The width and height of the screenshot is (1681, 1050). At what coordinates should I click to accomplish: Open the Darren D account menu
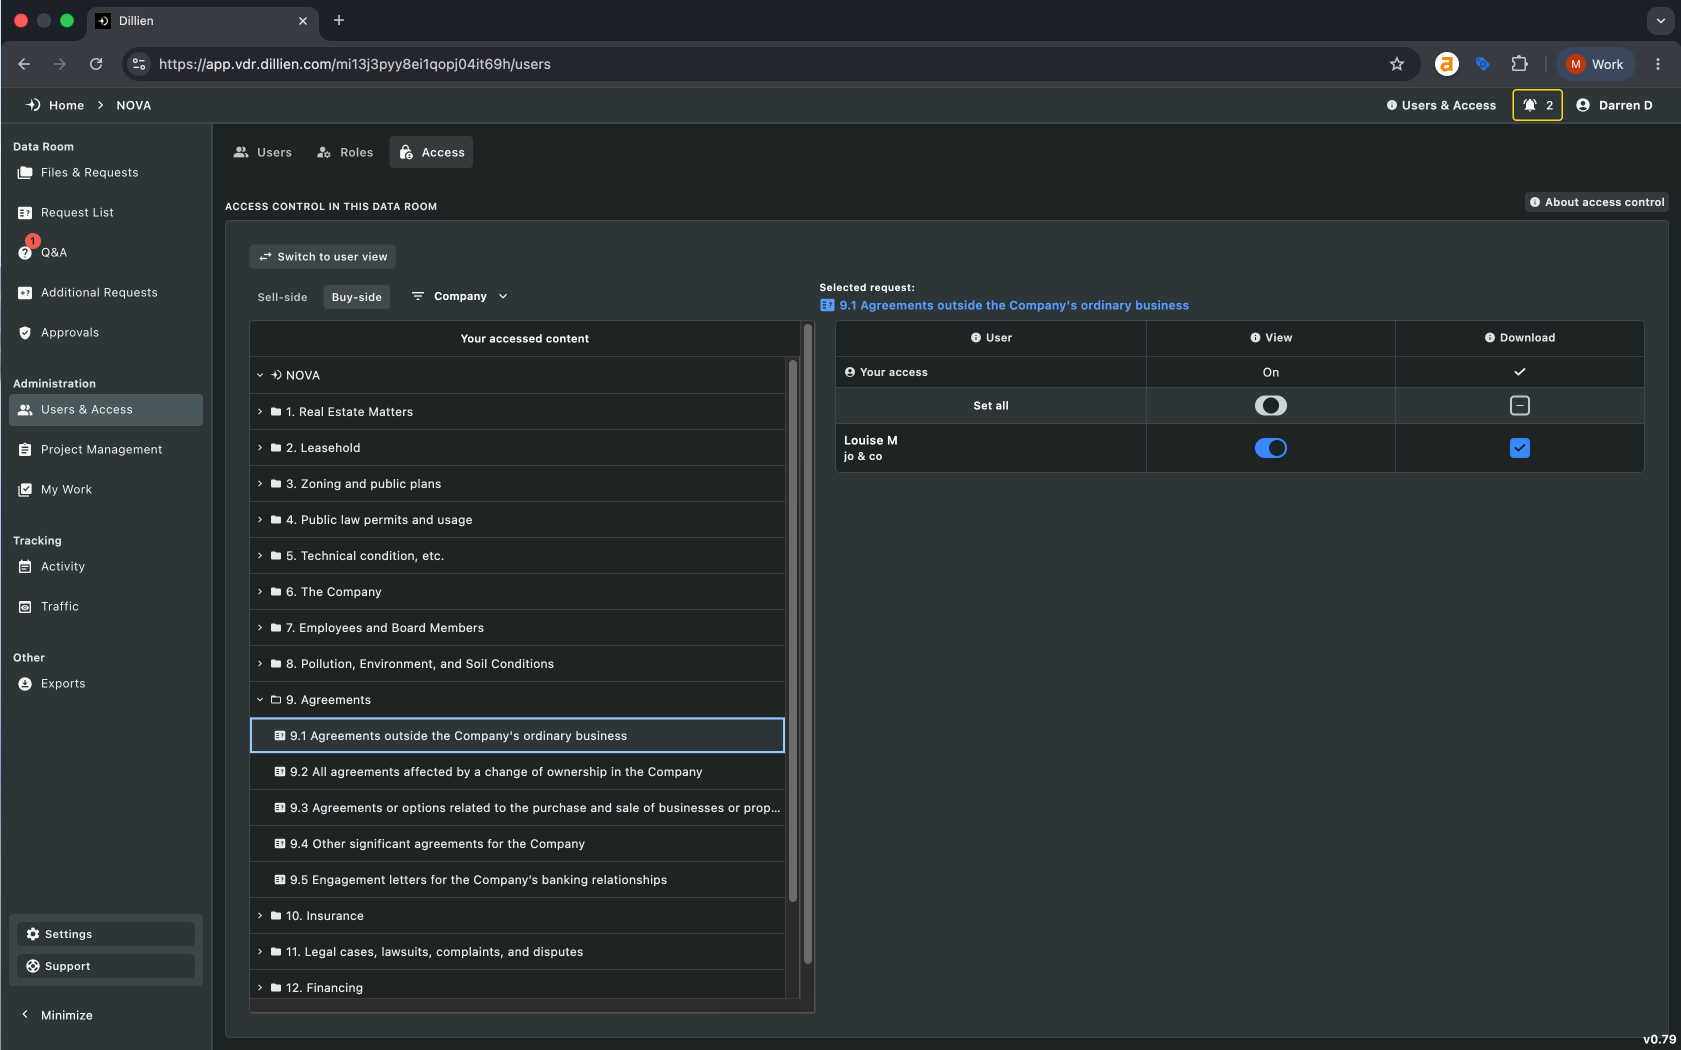coord(1614,105)
